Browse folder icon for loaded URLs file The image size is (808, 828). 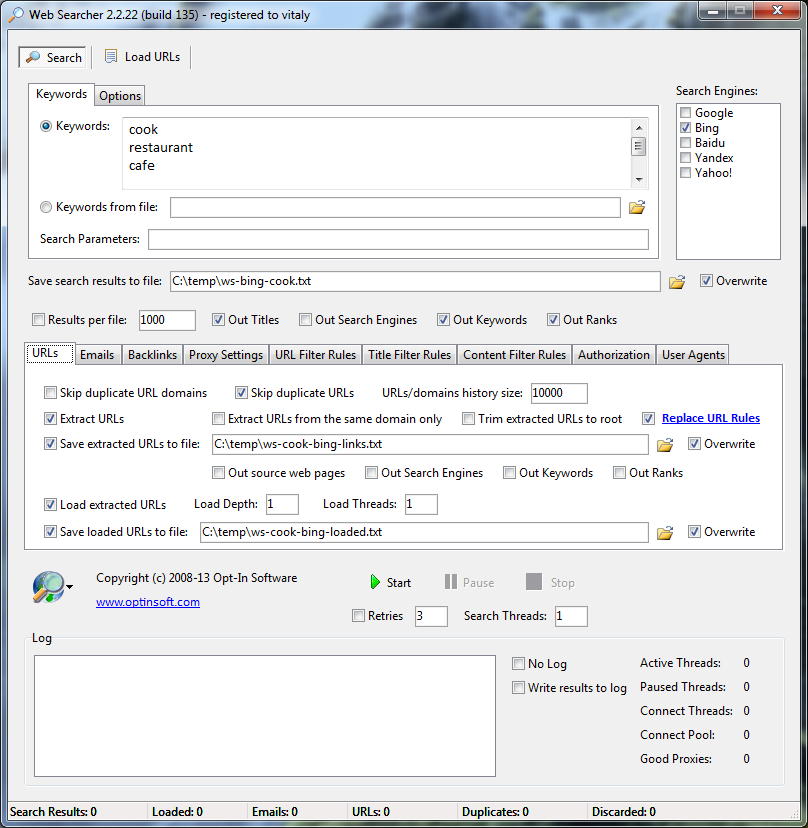tap(665, 533)
